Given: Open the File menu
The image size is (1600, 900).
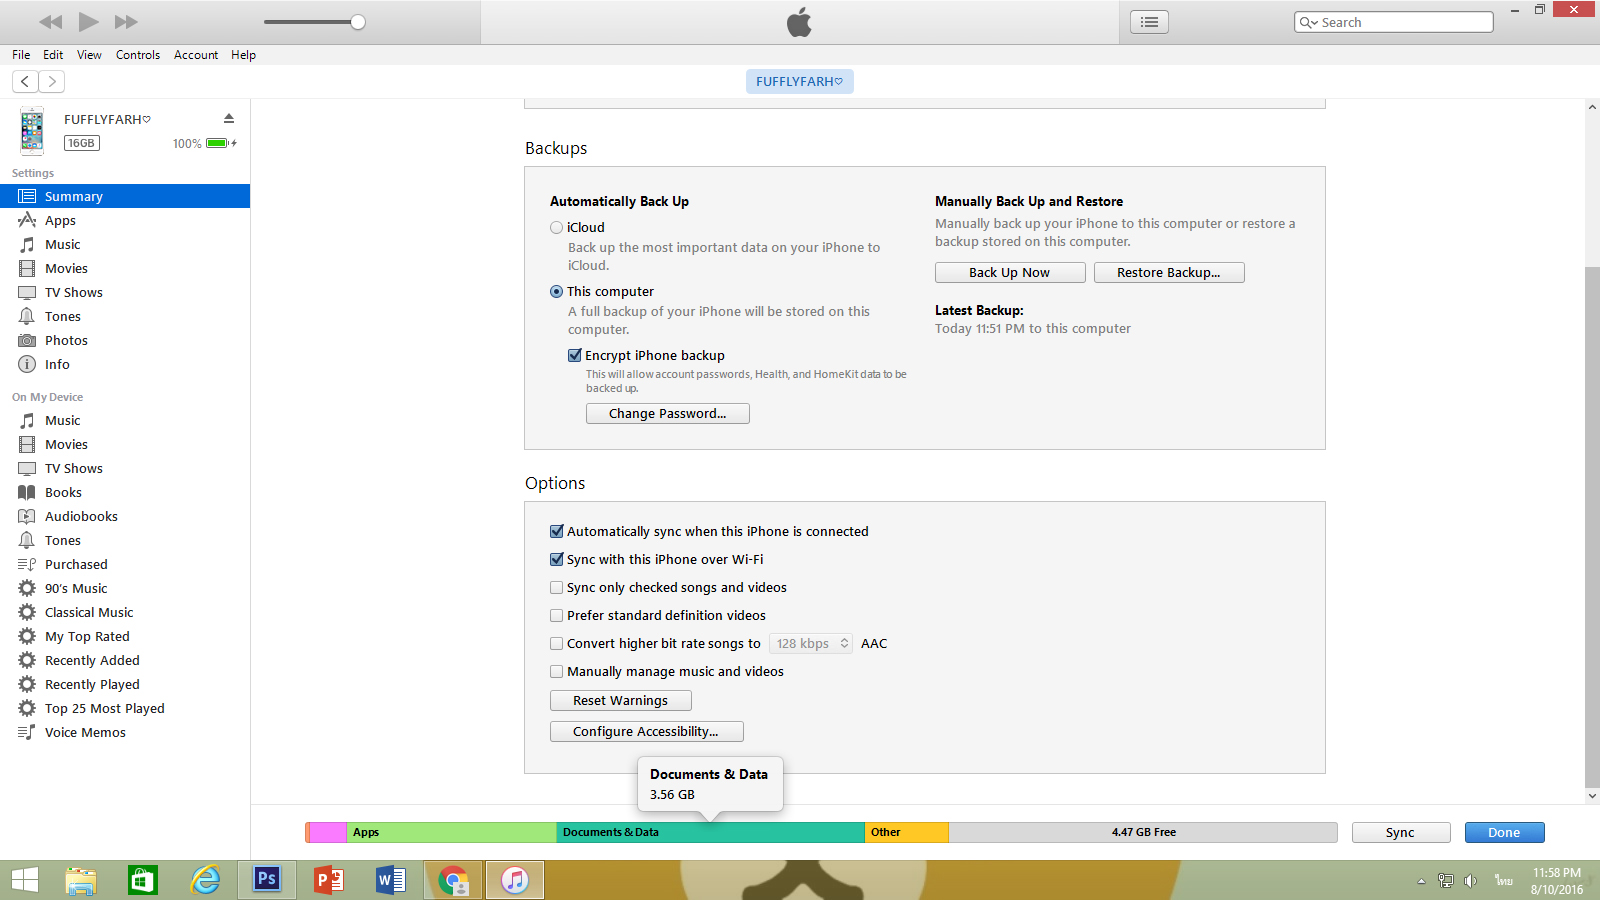Looking at the screenshot, I should point(21,55).
